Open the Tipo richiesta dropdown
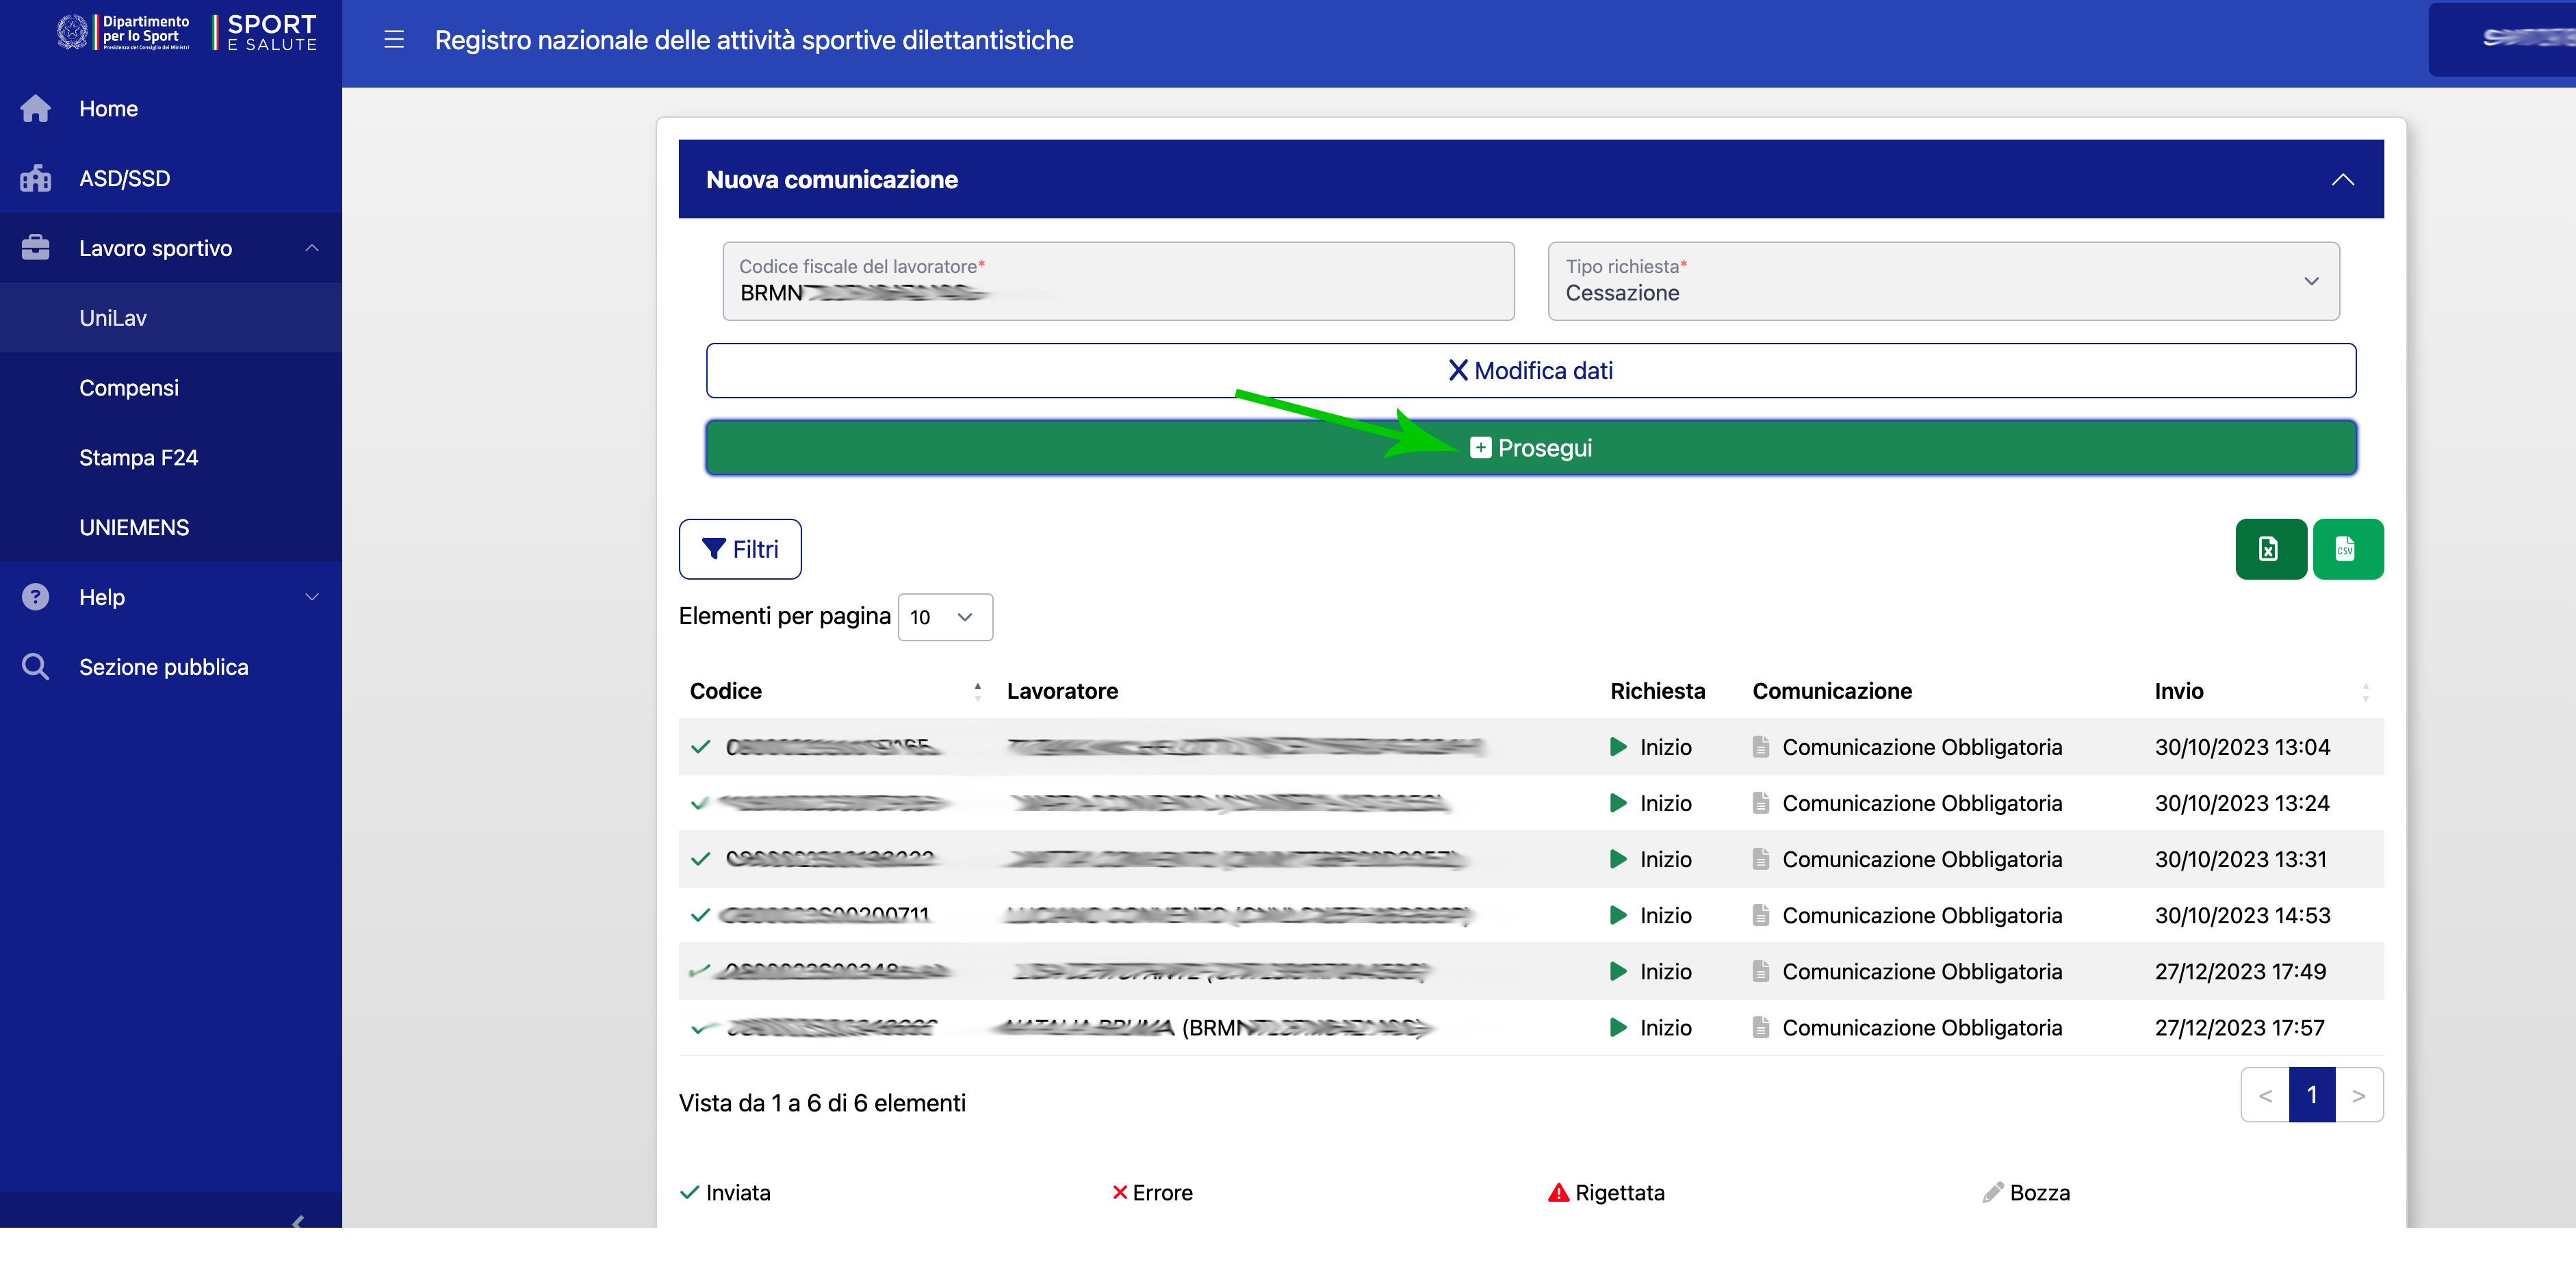2576x1288 pixels. point(1943,281)
